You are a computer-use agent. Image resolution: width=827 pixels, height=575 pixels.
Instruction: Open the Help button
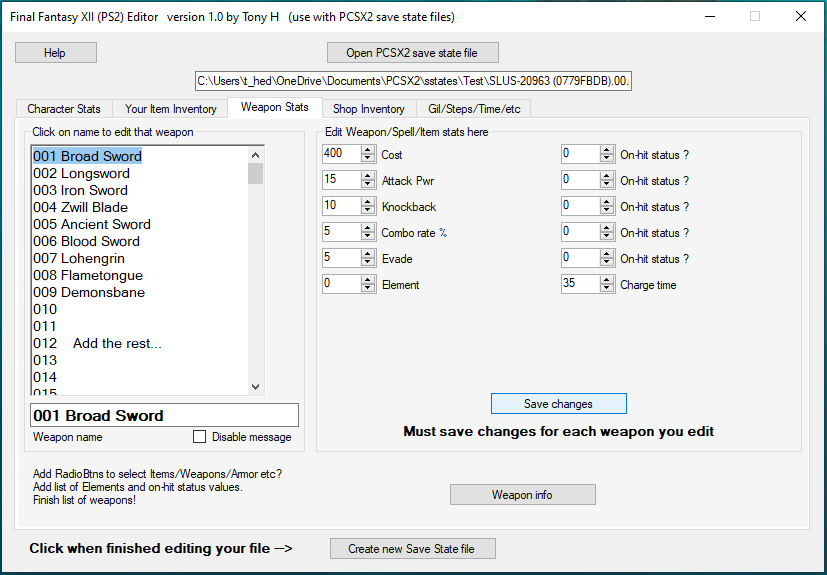pyautogui.click(x=55, y=53)
